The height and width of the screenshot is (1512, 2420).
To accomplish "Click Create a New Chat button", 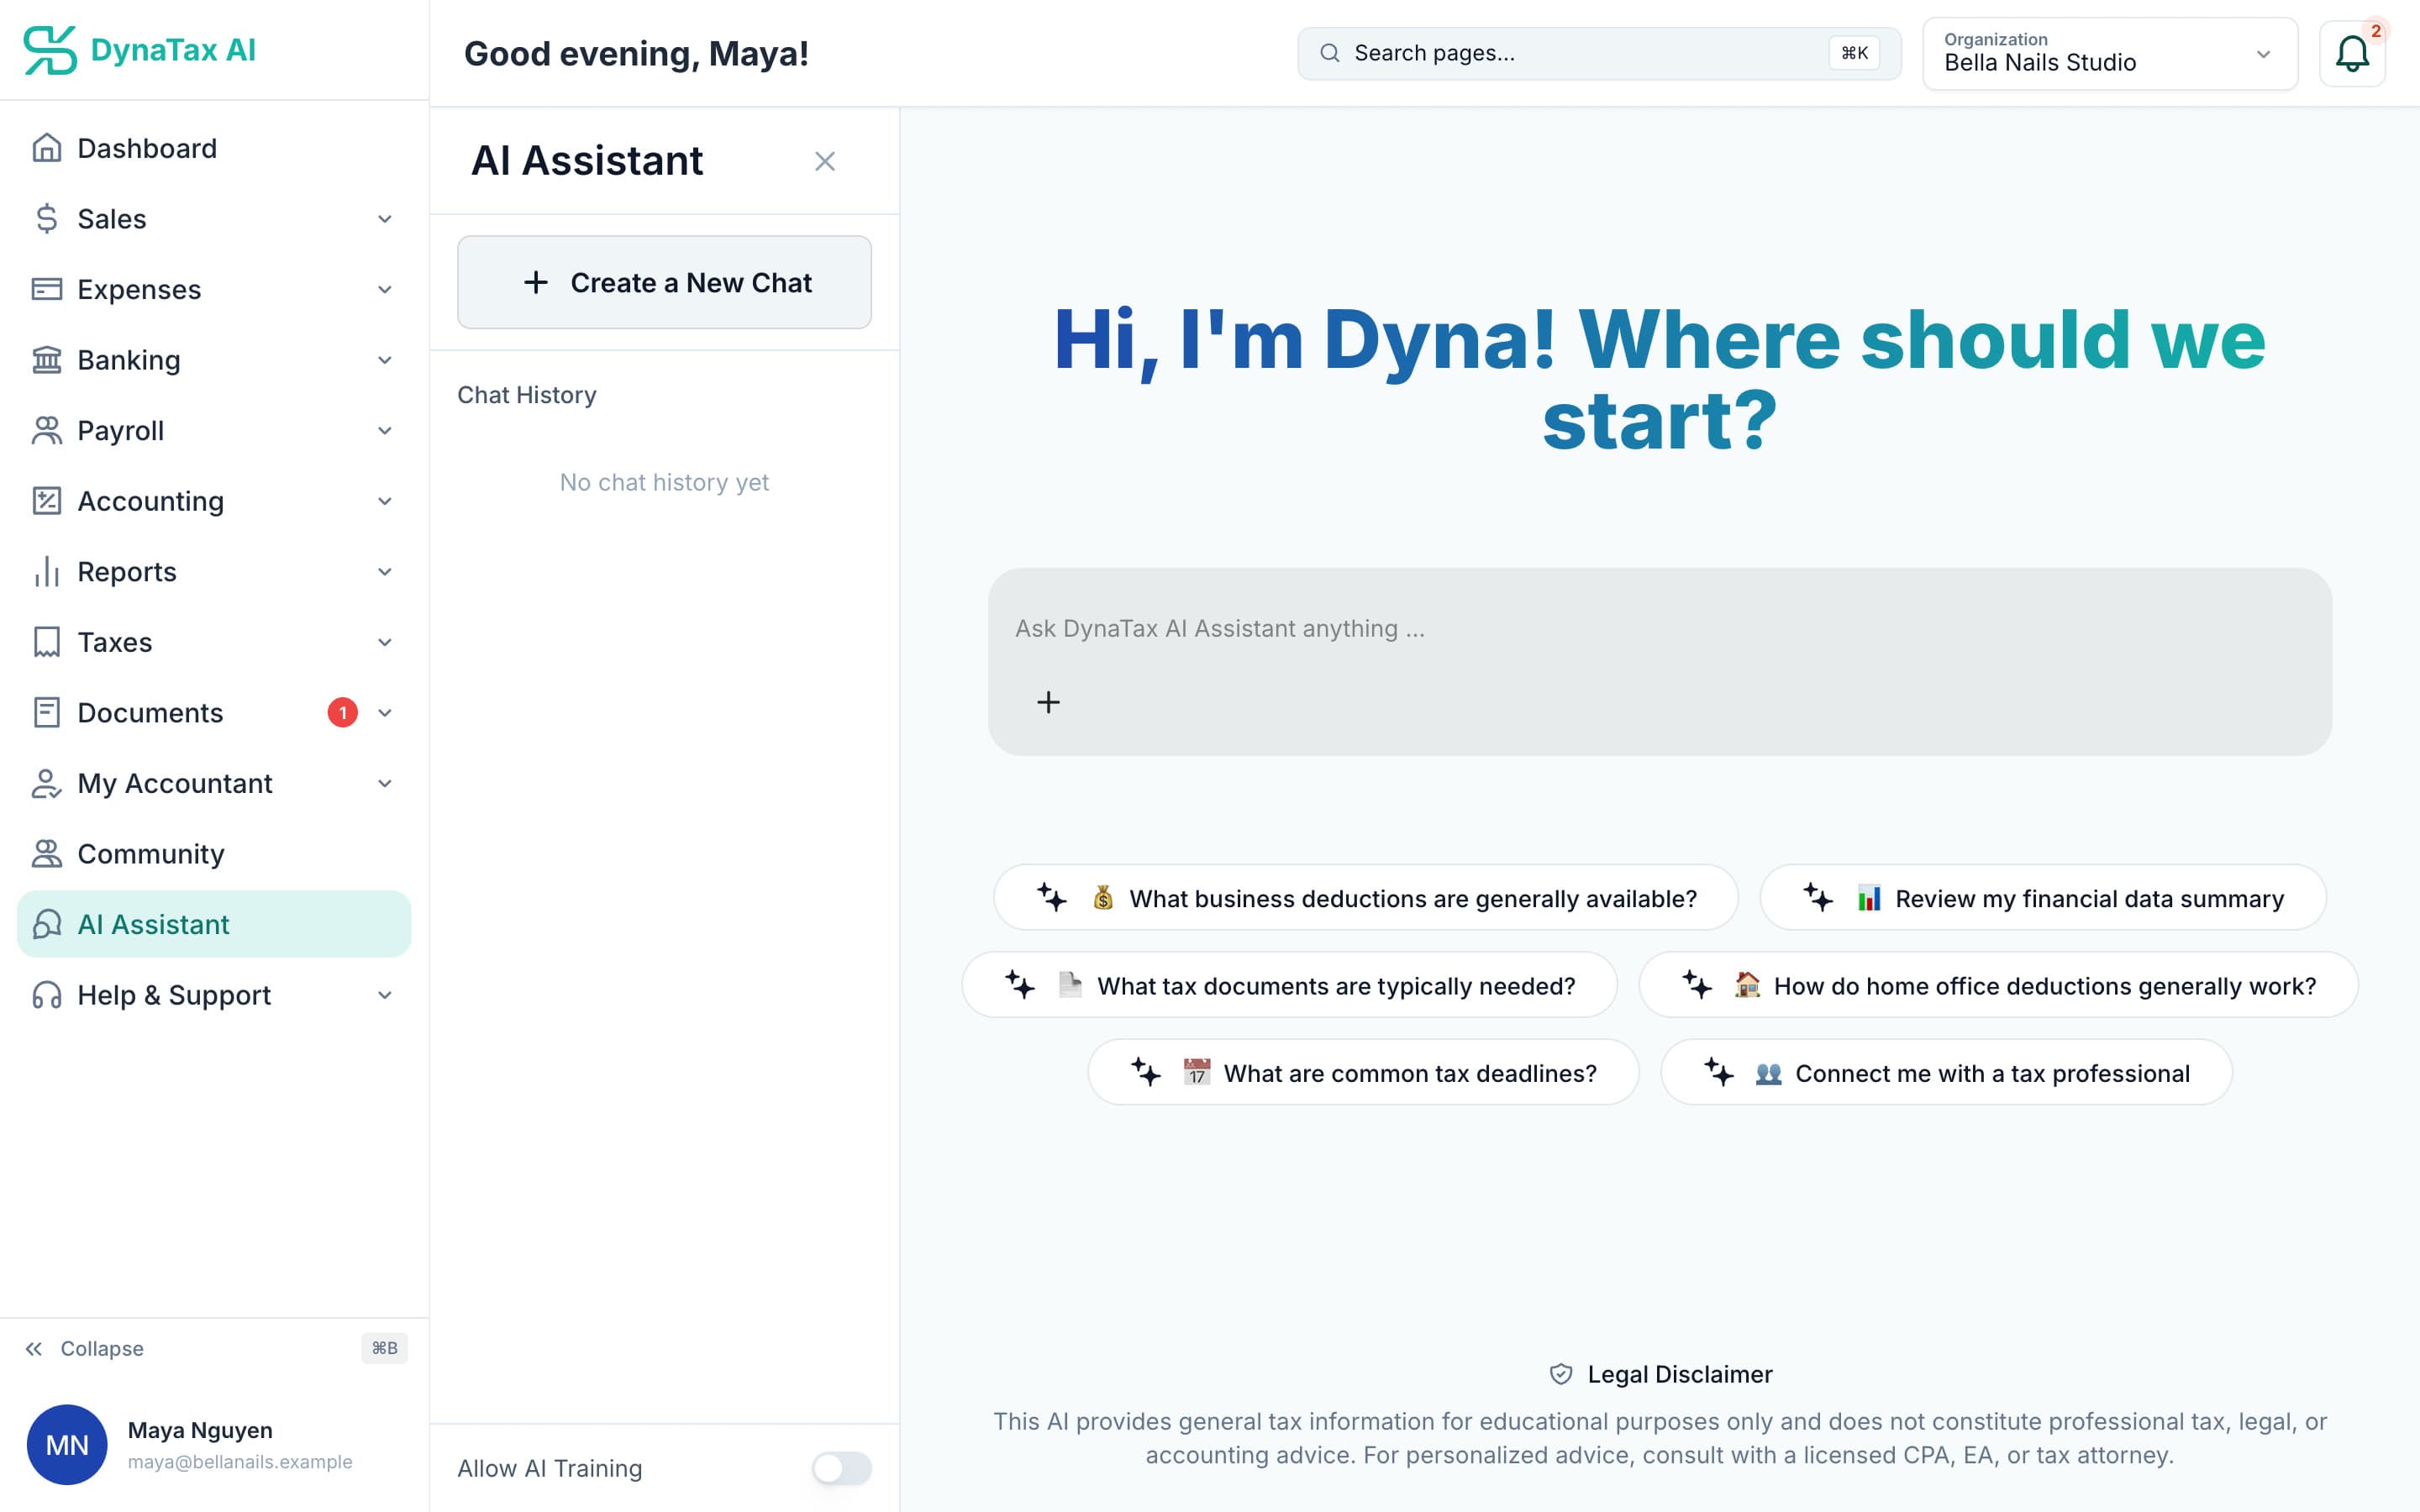I will (x=664, y=282).
